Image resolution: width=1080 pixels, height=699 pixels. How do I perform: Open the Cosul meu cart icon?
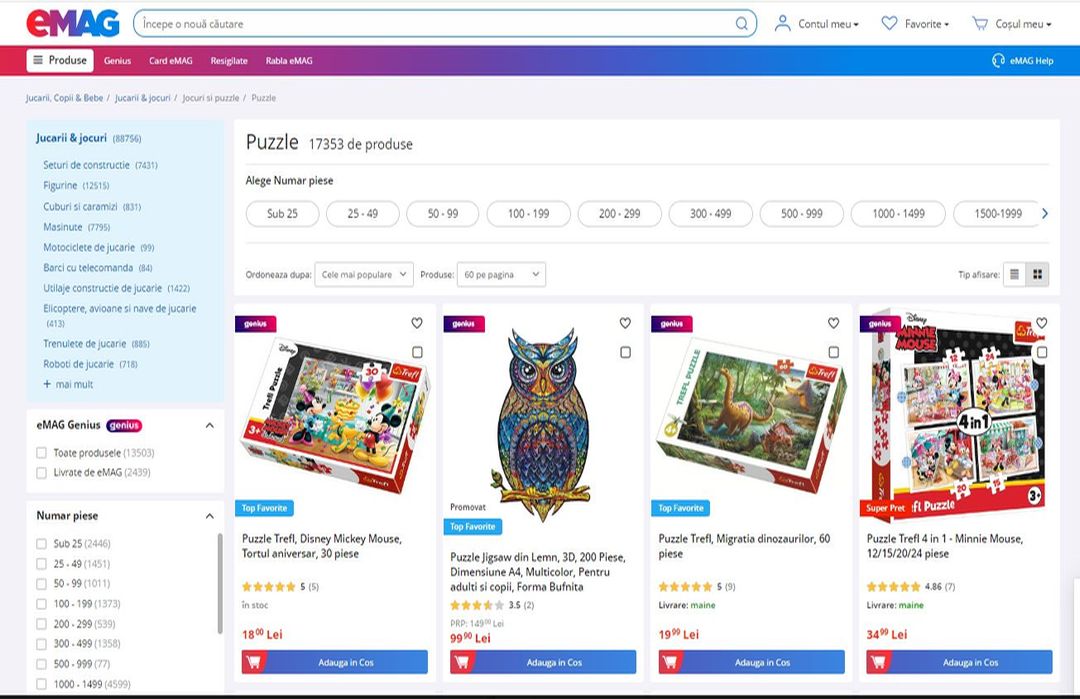[979, 23]
